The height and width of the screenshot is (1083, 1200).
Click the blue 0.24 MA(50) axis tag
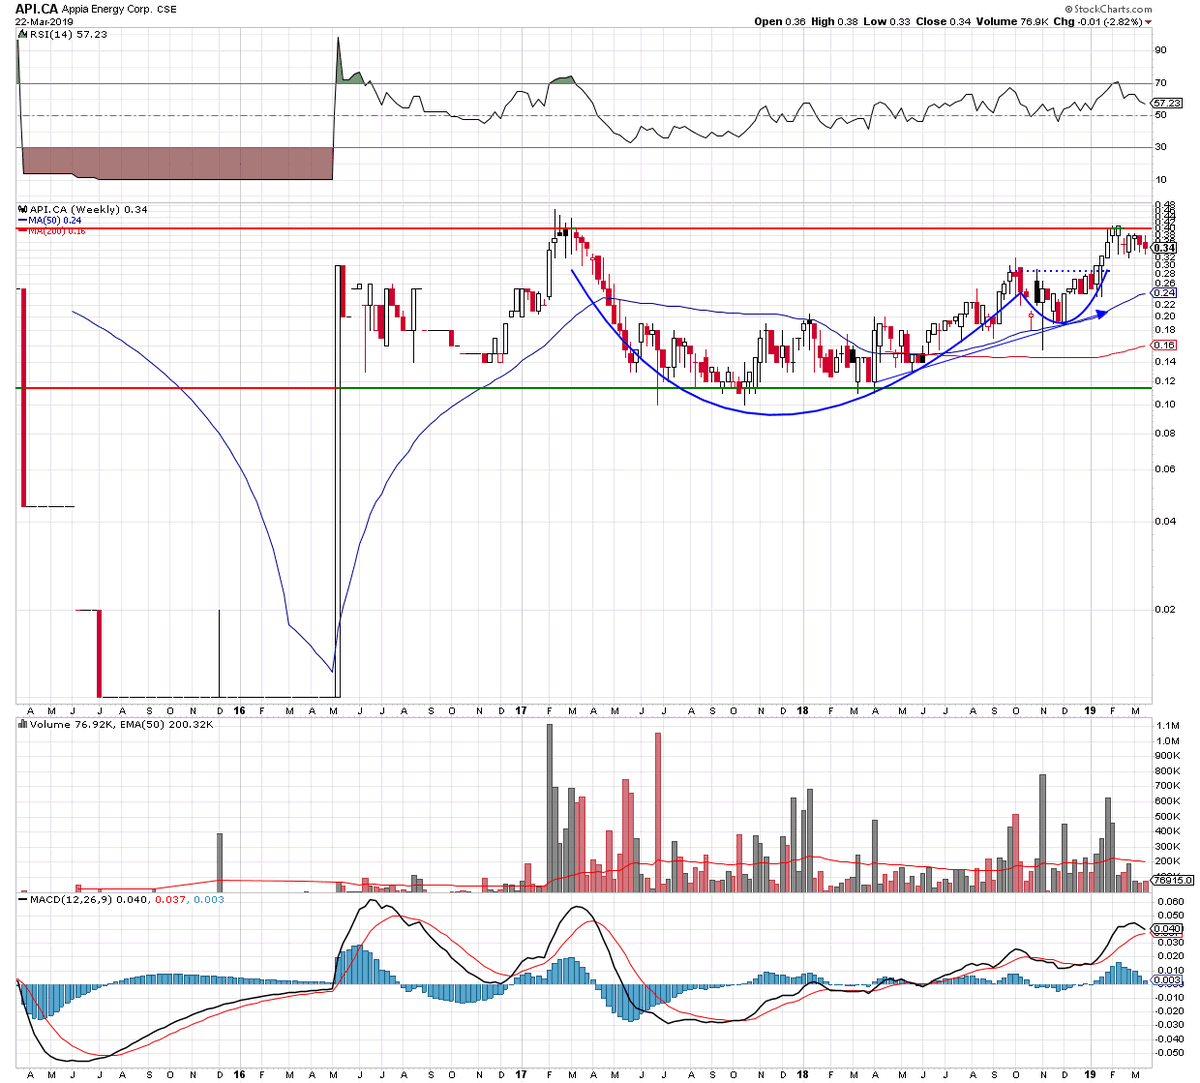[x=1166, y=293]
